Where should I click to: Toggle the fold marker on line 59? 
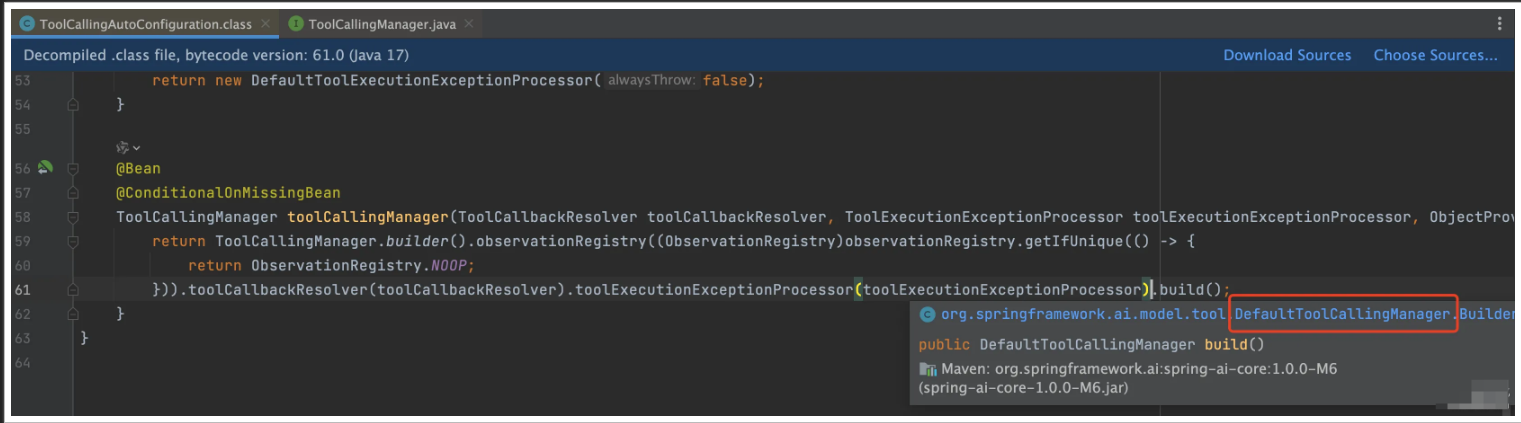[x=73, y=241]
